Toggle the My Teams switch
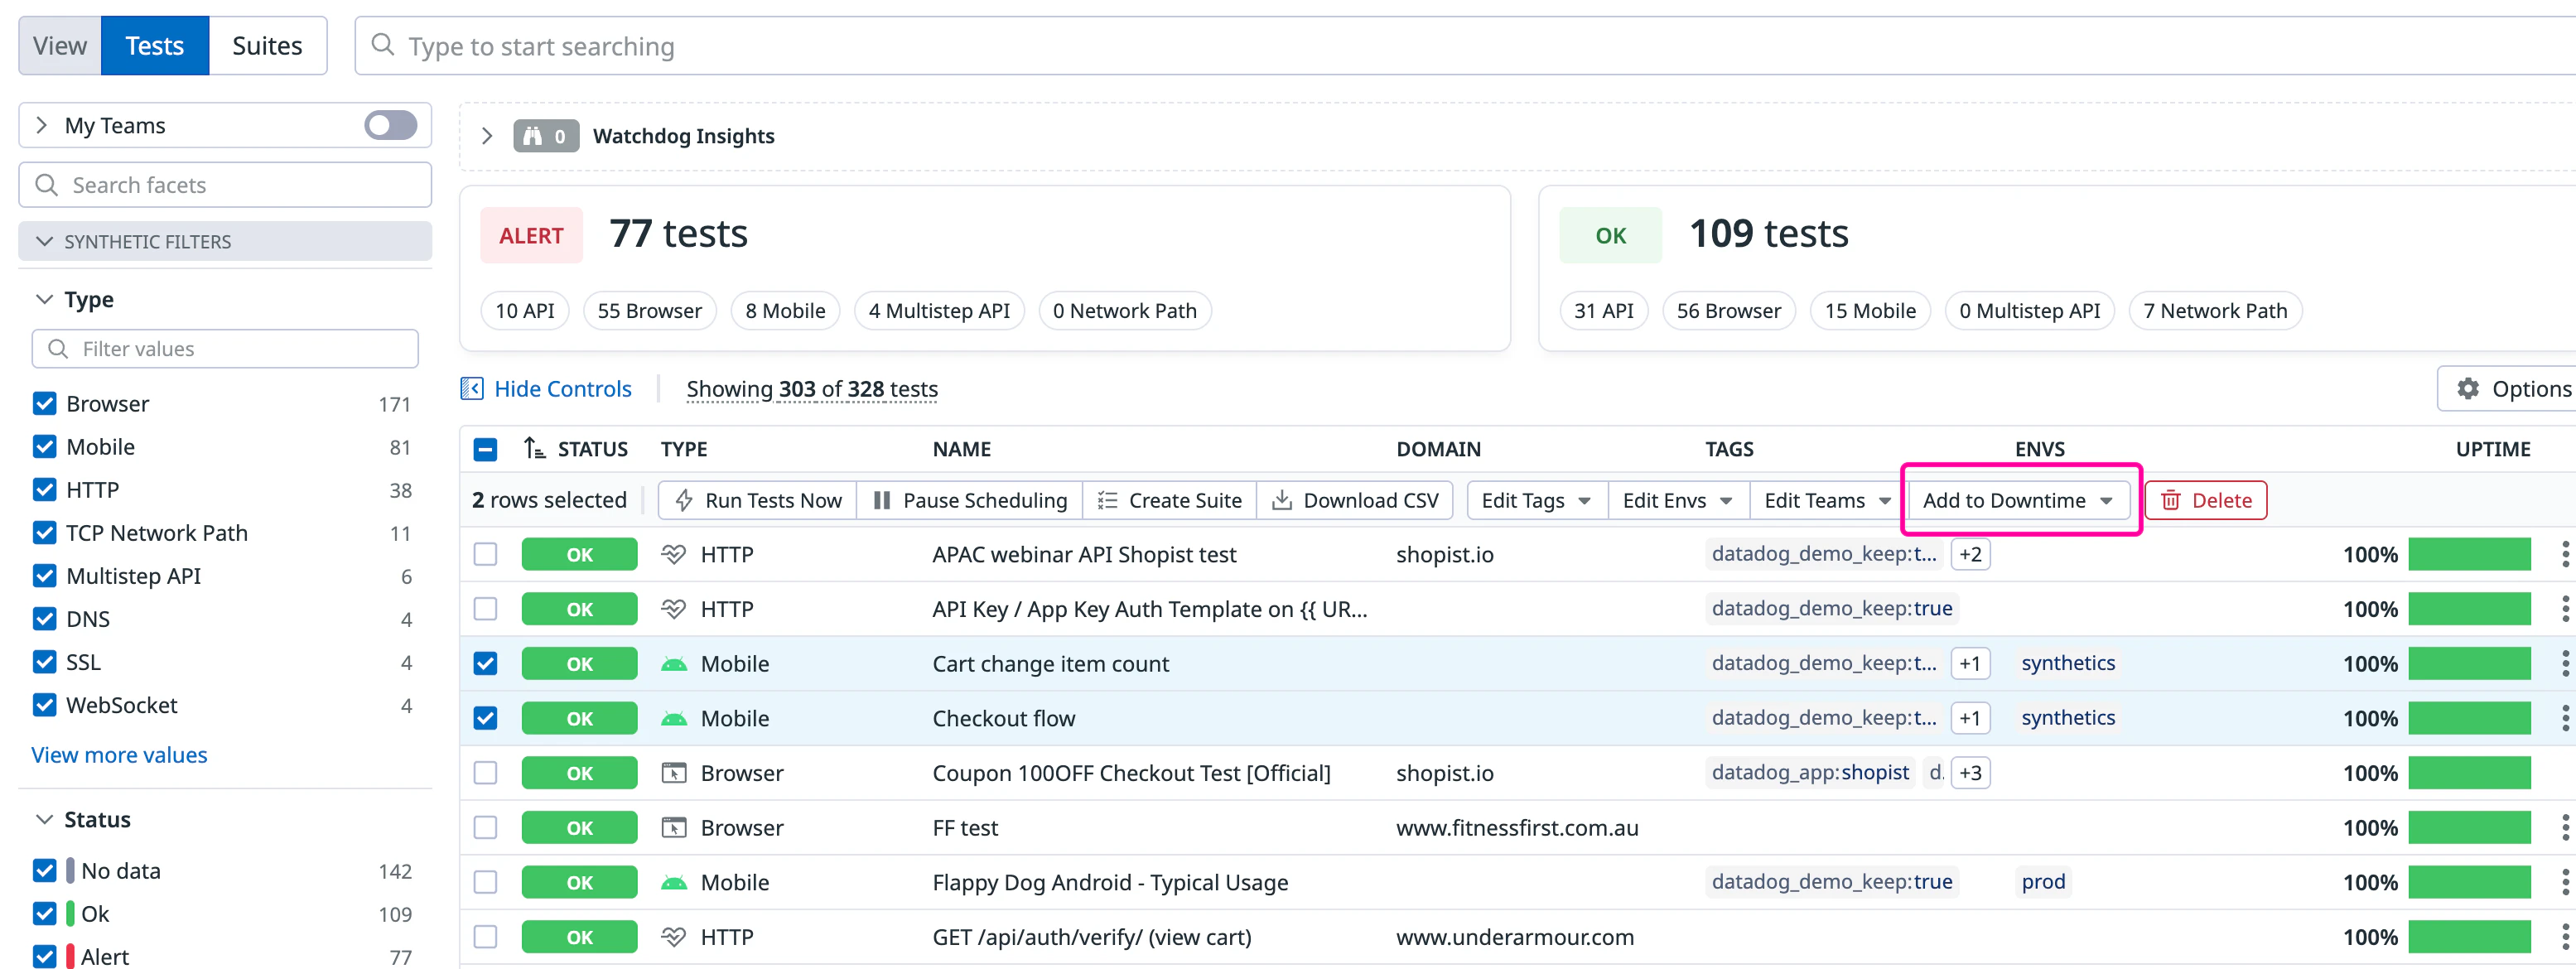 (390, 125)
